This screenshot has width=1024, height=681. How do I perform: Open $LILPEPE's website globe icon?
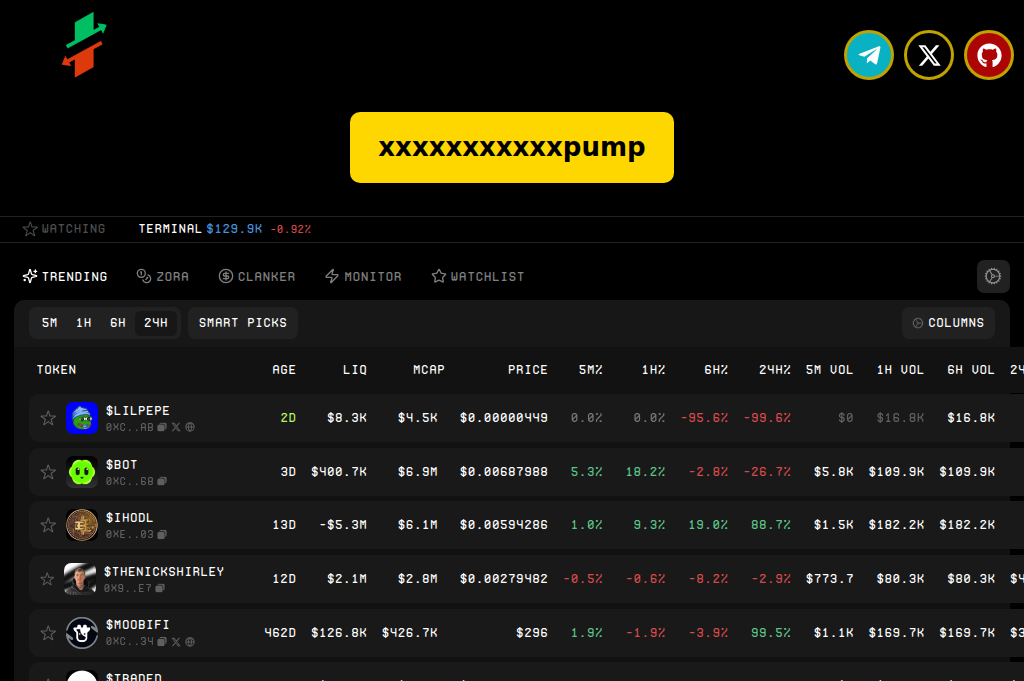(190, 426)
